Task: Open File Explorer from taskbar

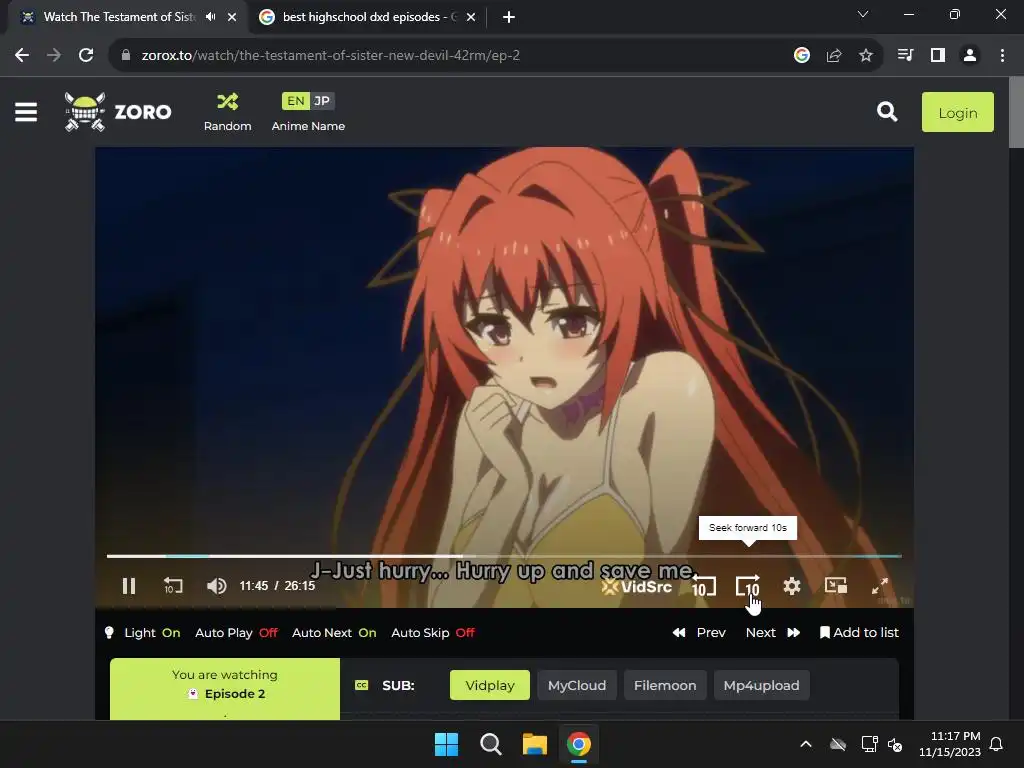Action: [x=534, y=744]
